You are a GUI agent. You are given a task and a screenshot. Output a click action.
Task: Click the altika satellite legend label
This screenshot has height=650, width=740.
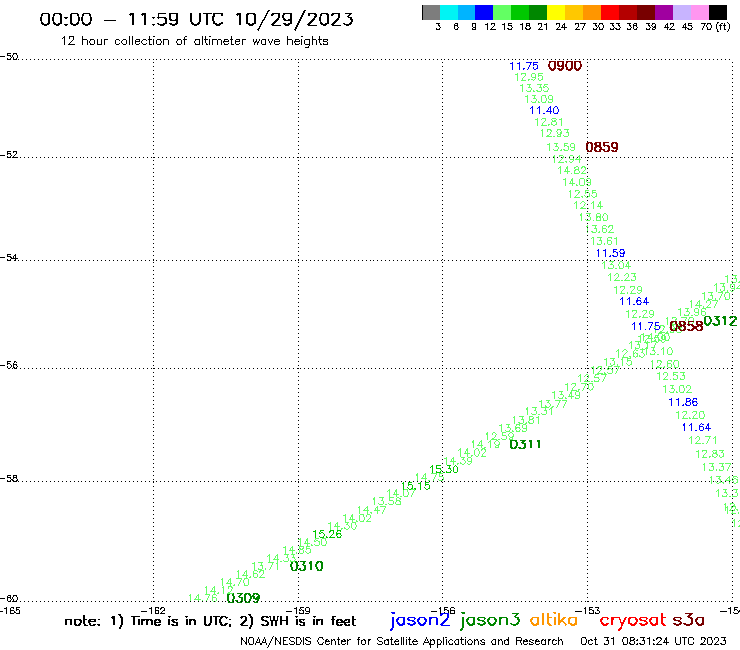(x=554, y=619)
